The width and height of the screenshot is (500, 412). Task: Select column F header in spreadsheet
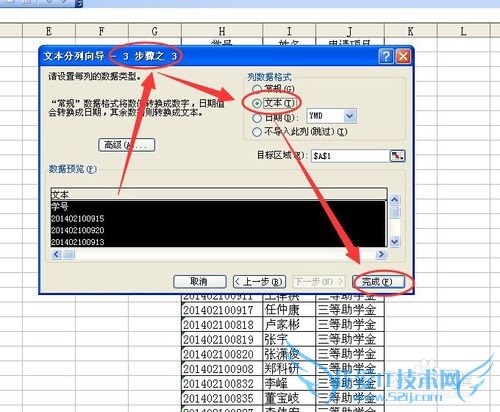tap(102, 31)
